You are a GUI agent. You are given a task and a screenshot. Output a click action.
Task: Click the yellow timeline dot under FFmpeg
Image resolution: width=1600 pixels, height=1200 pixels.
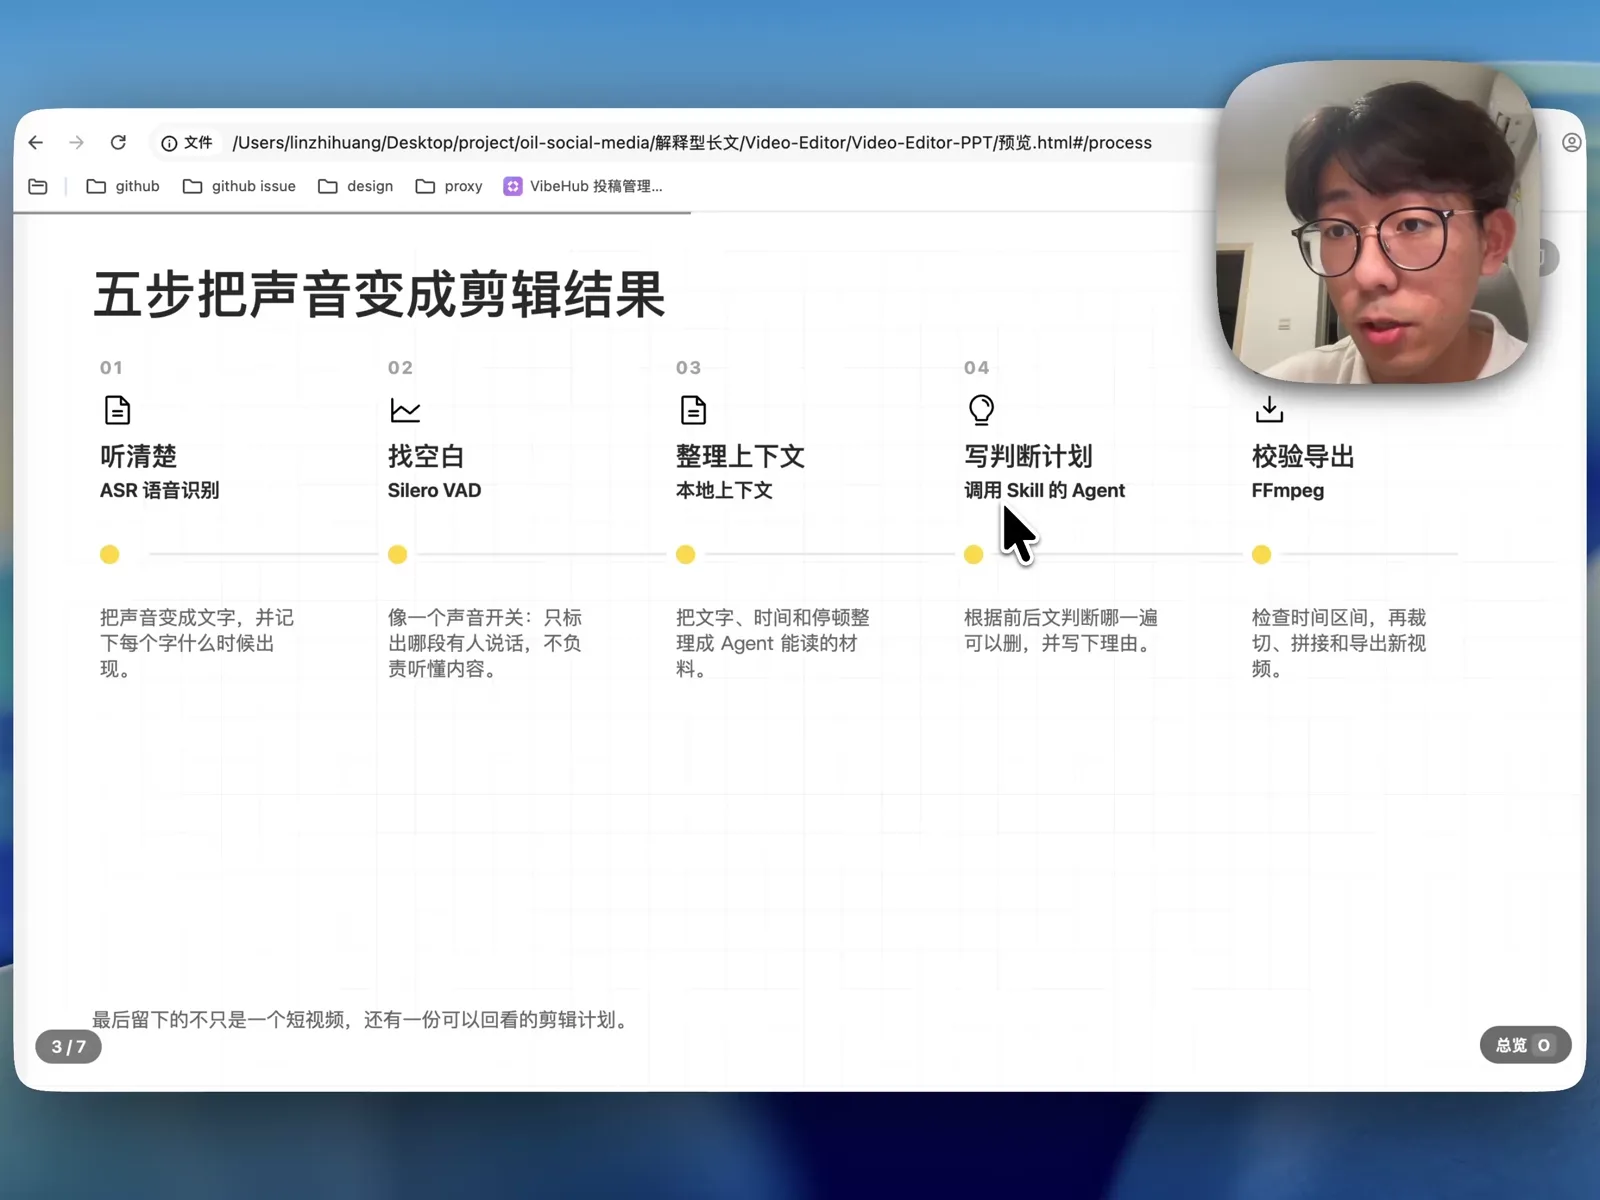pyautogui.click(x=1262, y=555)
